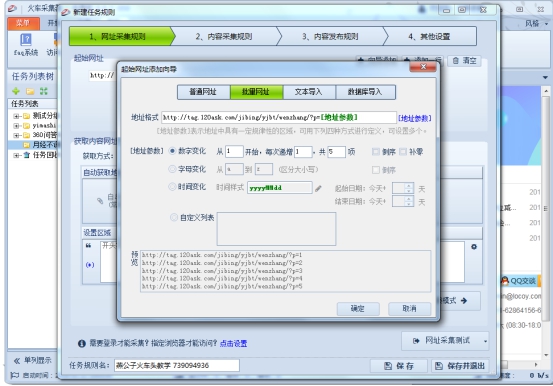553x386 pixels.
Task: Switch to the 文本导入 tab
Action: [x=309, y=92]
